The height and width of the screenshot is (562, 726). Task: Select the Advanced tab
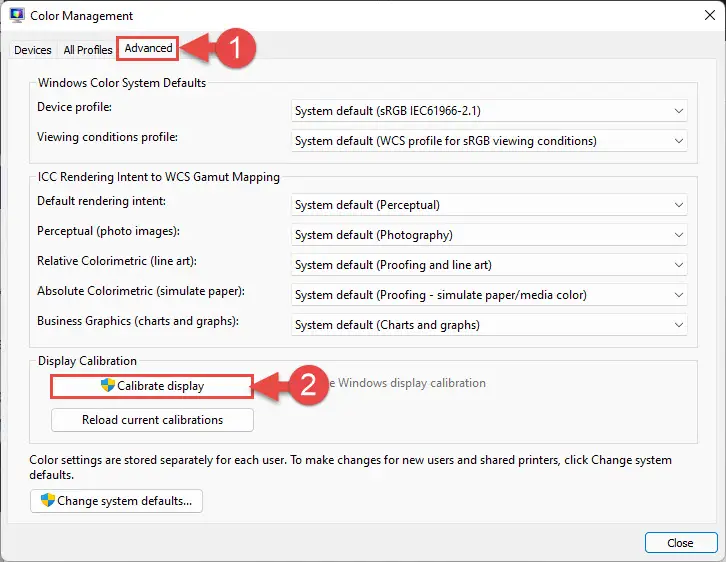coord(148,48)
